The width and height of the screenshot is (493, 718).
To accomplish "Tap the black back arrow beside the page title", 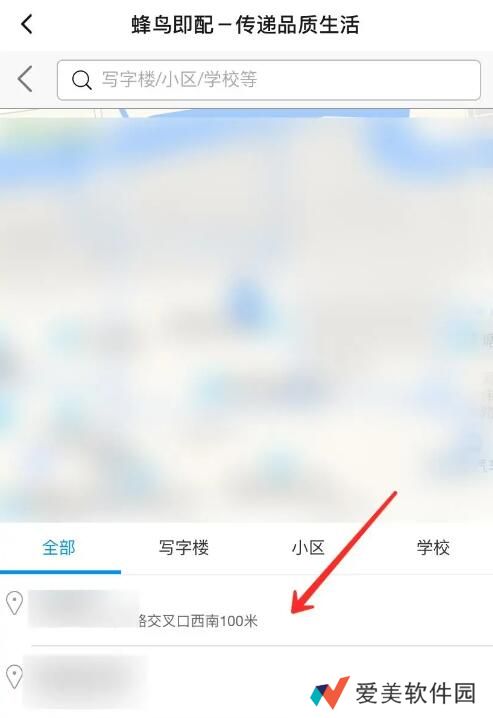I will click(x=27, y=24).
